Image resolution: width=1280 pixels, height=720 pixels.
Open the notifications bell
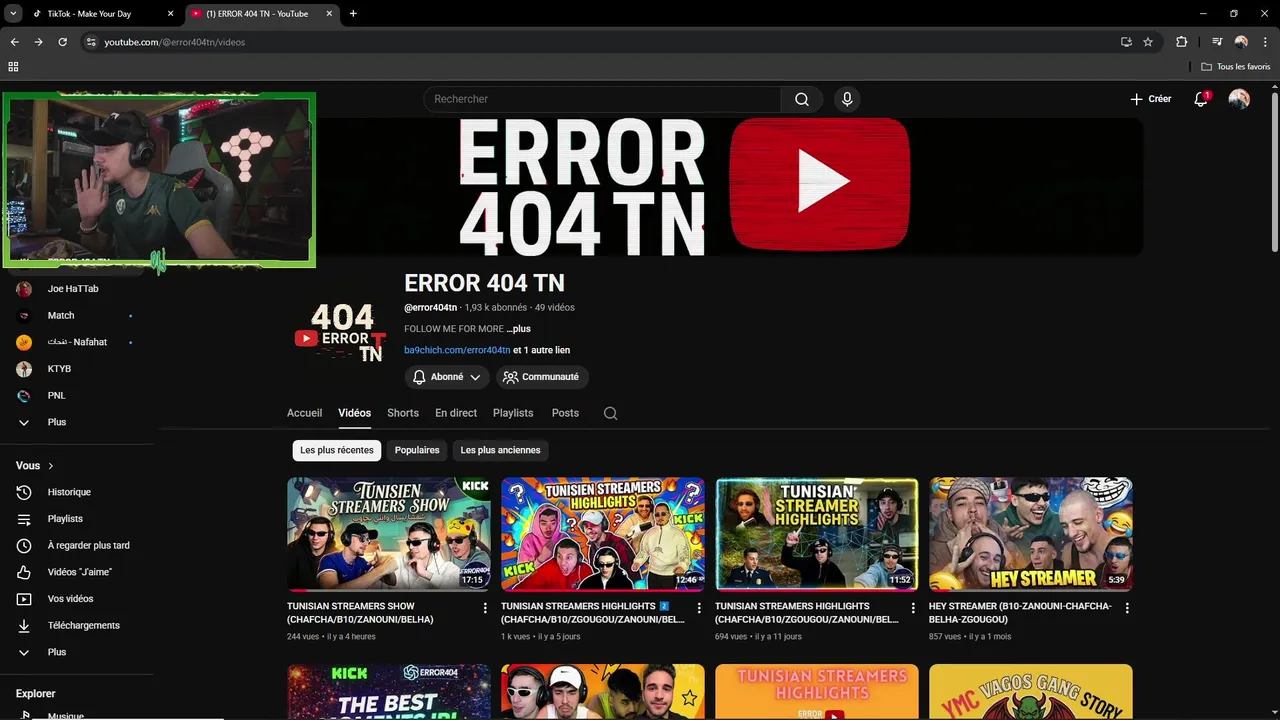click(1201, 99)
